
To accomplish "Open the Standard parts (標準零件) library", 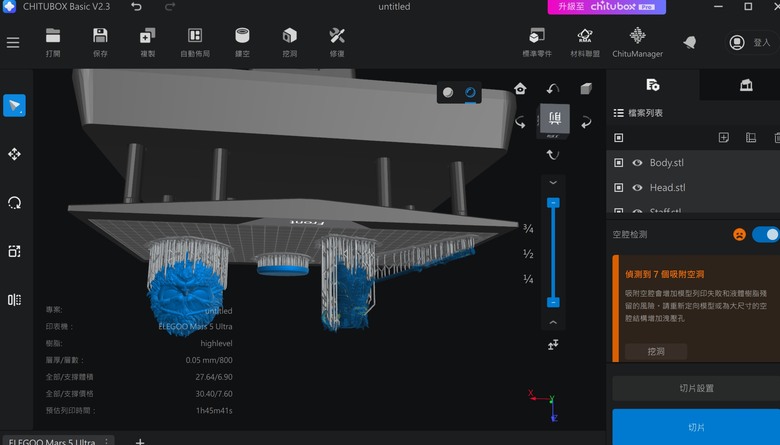I will click(537, 42).
